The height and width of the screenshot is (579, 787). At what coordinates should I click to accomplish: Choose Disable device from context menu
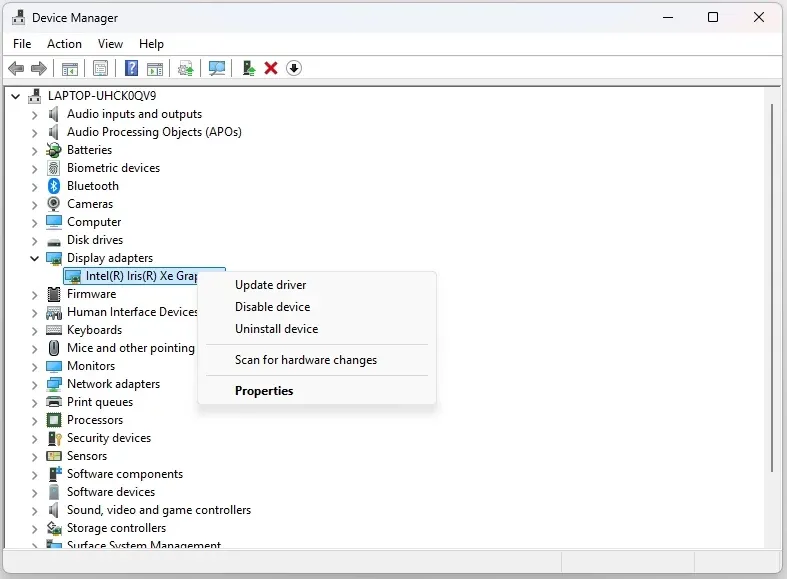tap(273, 307)
